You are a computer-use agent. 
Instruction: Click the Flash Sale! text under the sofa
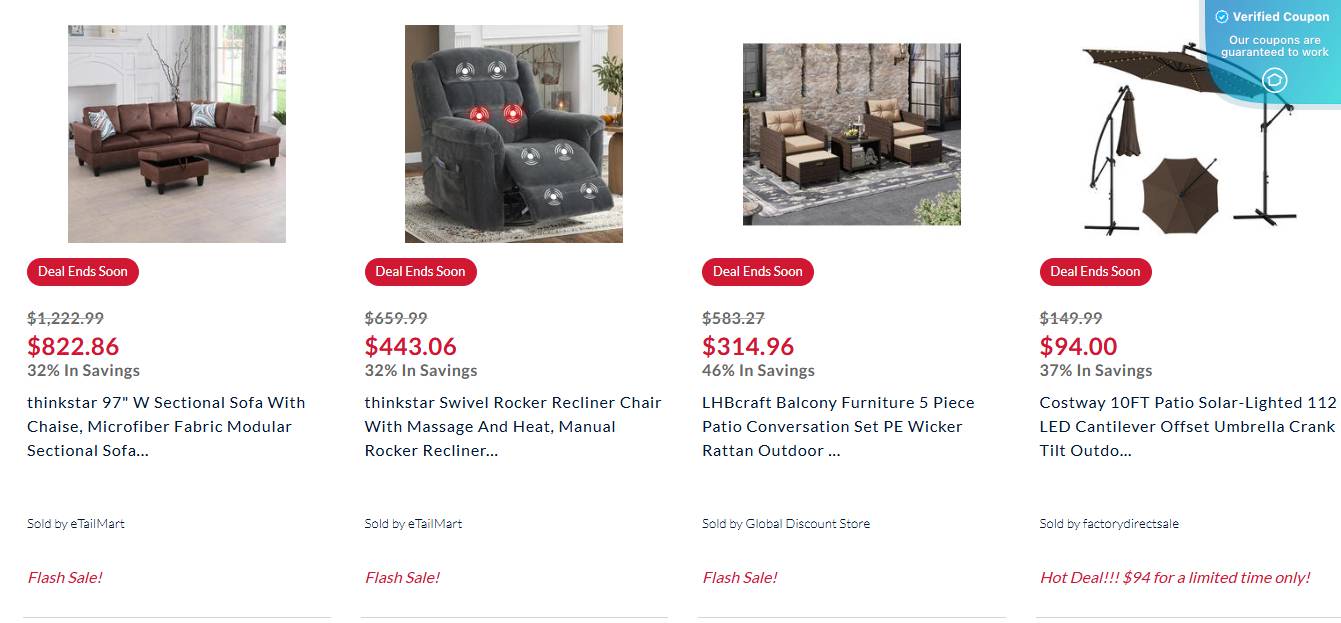coord(65,577)
